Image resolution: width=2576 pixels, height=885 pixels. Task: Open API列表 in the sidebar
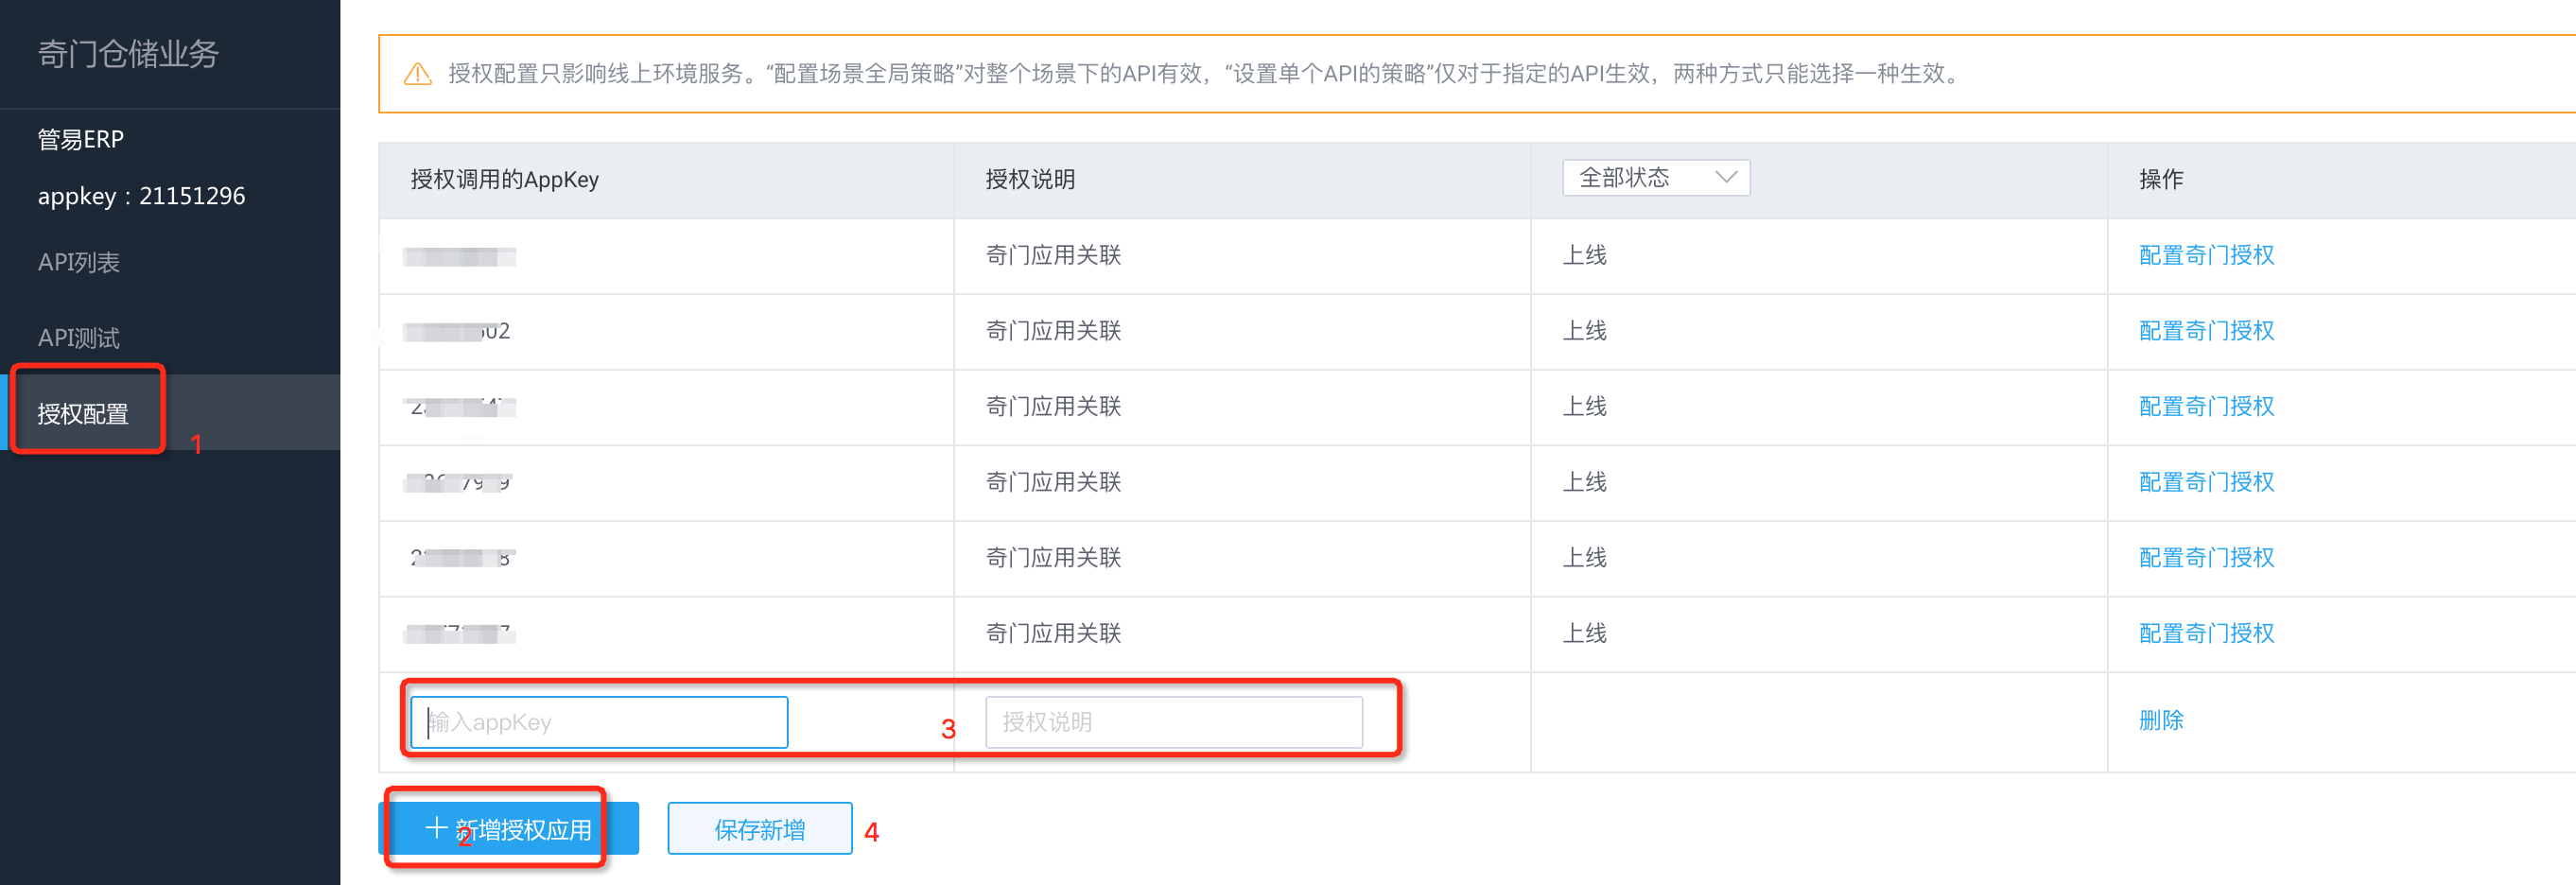coord(79,262)
